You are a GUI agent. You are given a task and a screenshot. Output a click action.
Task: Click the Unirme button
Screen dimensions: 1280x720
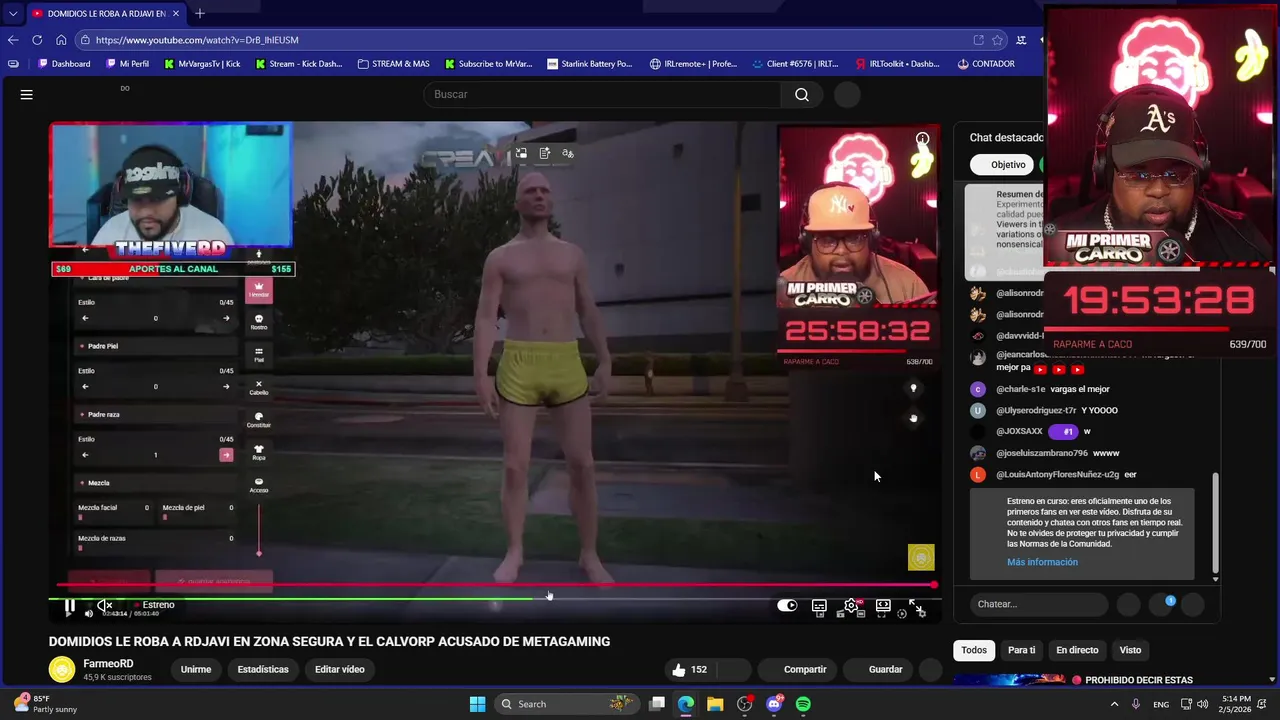click(196, 669)
